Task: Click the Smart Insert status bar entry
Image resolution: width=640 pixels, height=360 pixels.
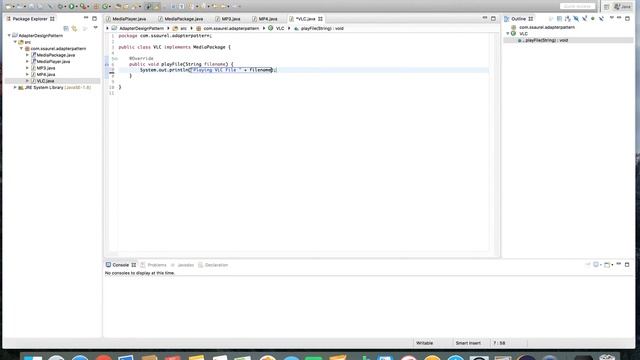Action: [468, 343]
